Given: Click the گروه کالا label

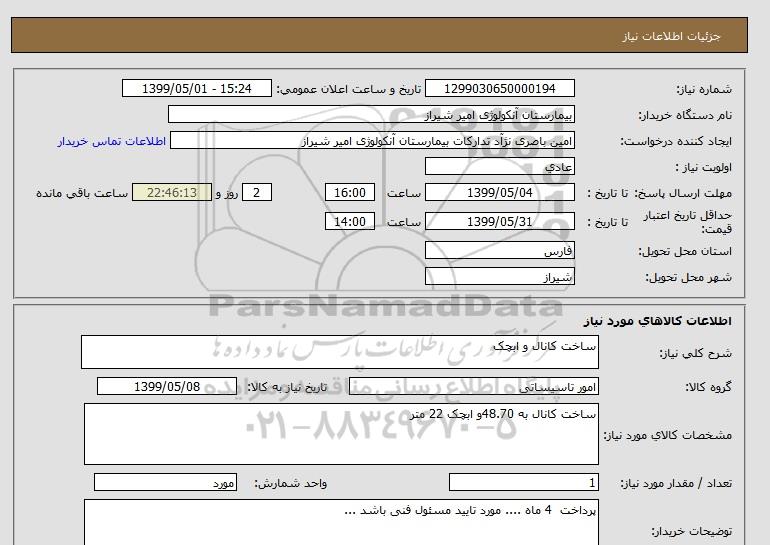Looking at the screenshot, I should pyautogui.click(x=708, y=387).
